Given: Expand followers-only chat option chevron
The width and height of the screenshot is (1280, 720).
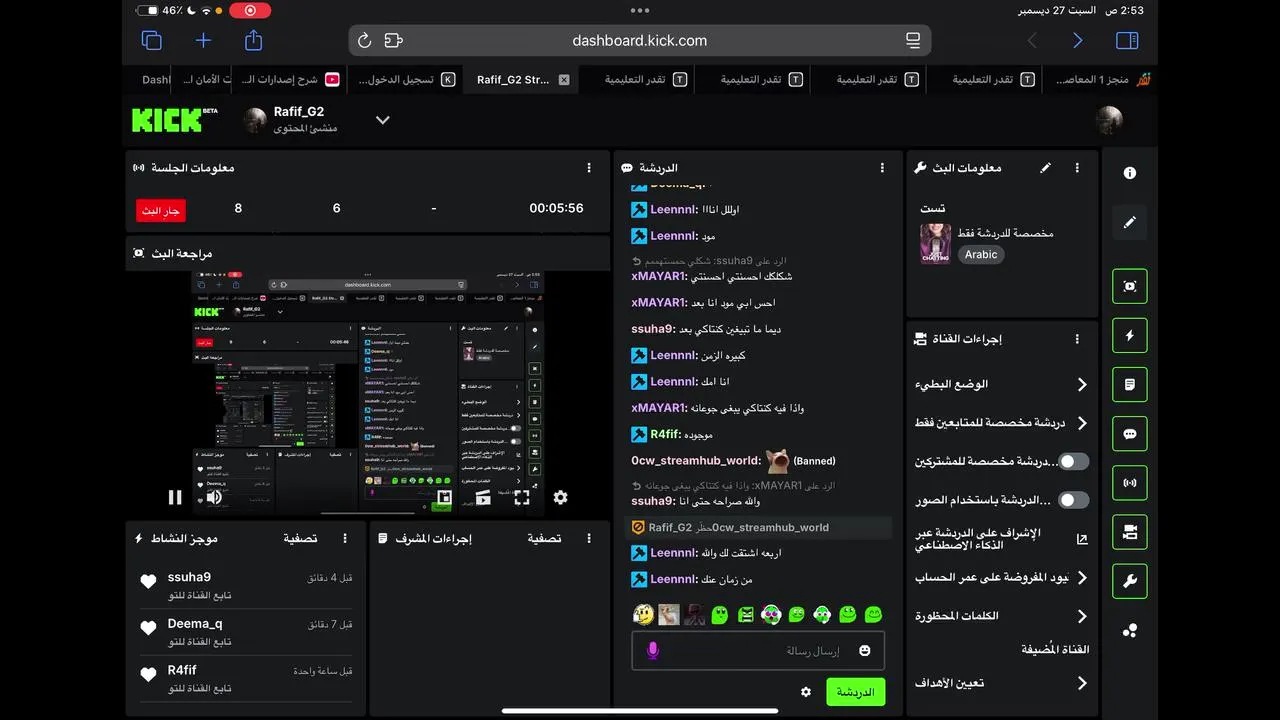Looking at the screenshot, I should pyautogui.click(x=1082, y=423).
